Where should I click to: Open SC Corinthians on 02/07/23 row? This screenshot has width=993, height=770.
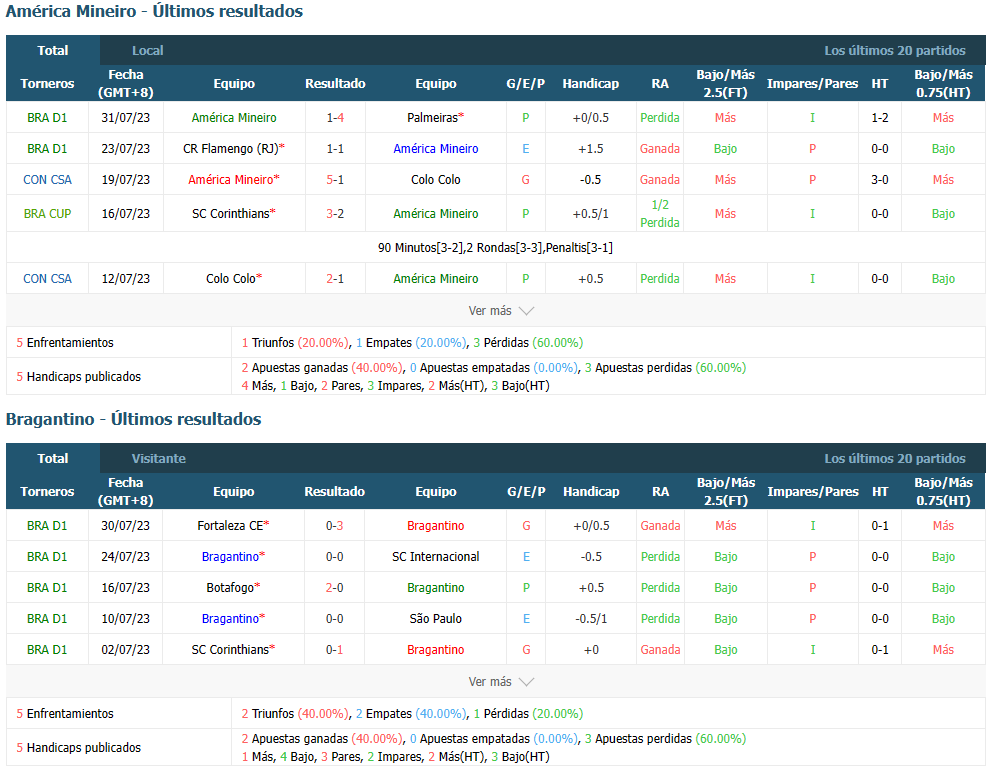pyautogui.click(x=230, y=649)
